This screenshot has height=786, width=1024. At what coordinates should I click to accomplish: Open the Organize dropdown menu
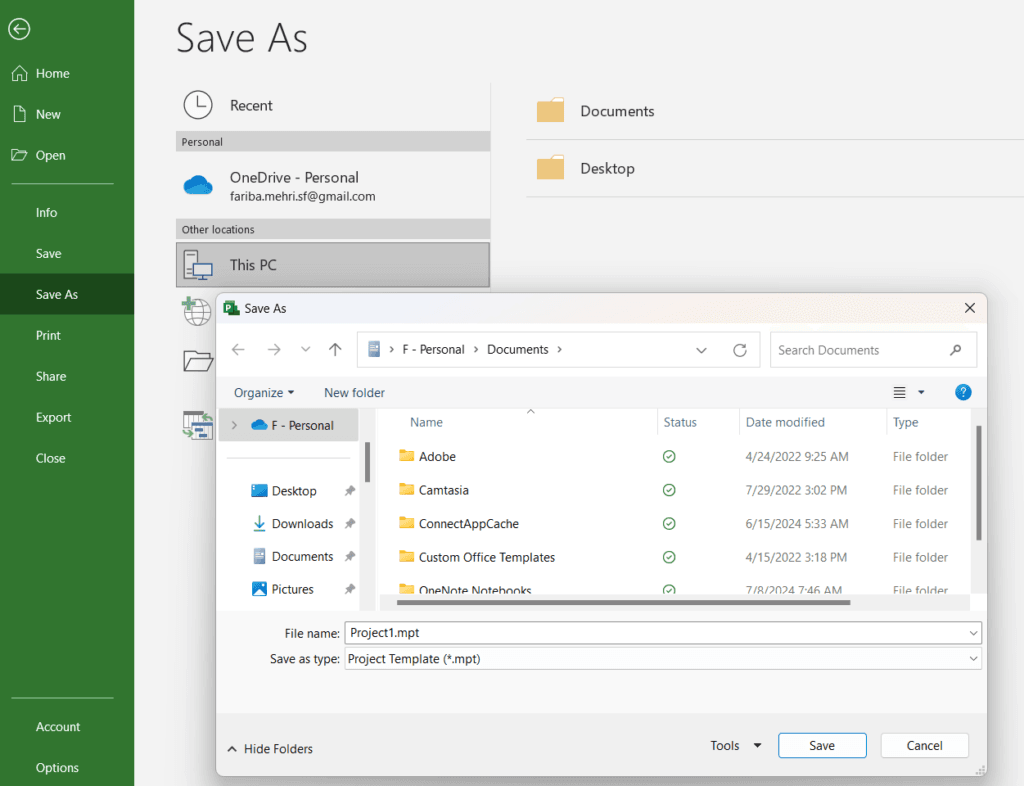[263, 392]
